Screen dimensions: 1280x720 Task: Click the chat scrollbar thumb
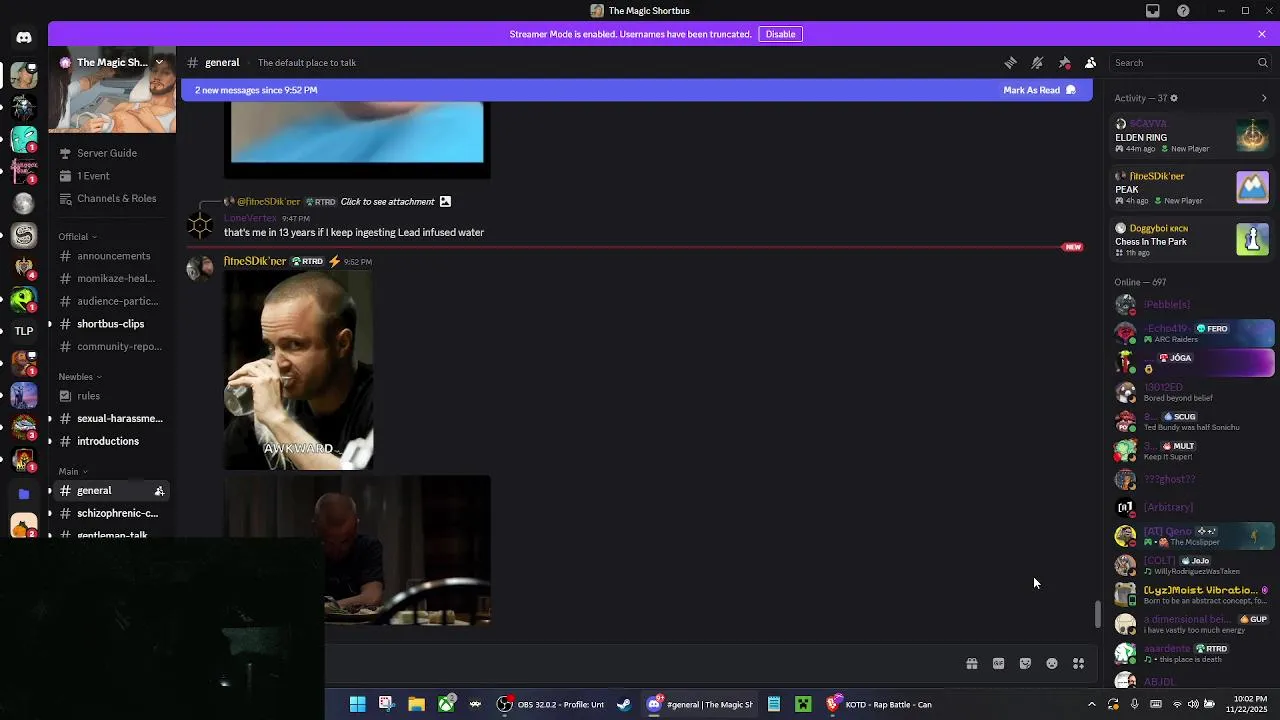click(x=1097, y=614)
